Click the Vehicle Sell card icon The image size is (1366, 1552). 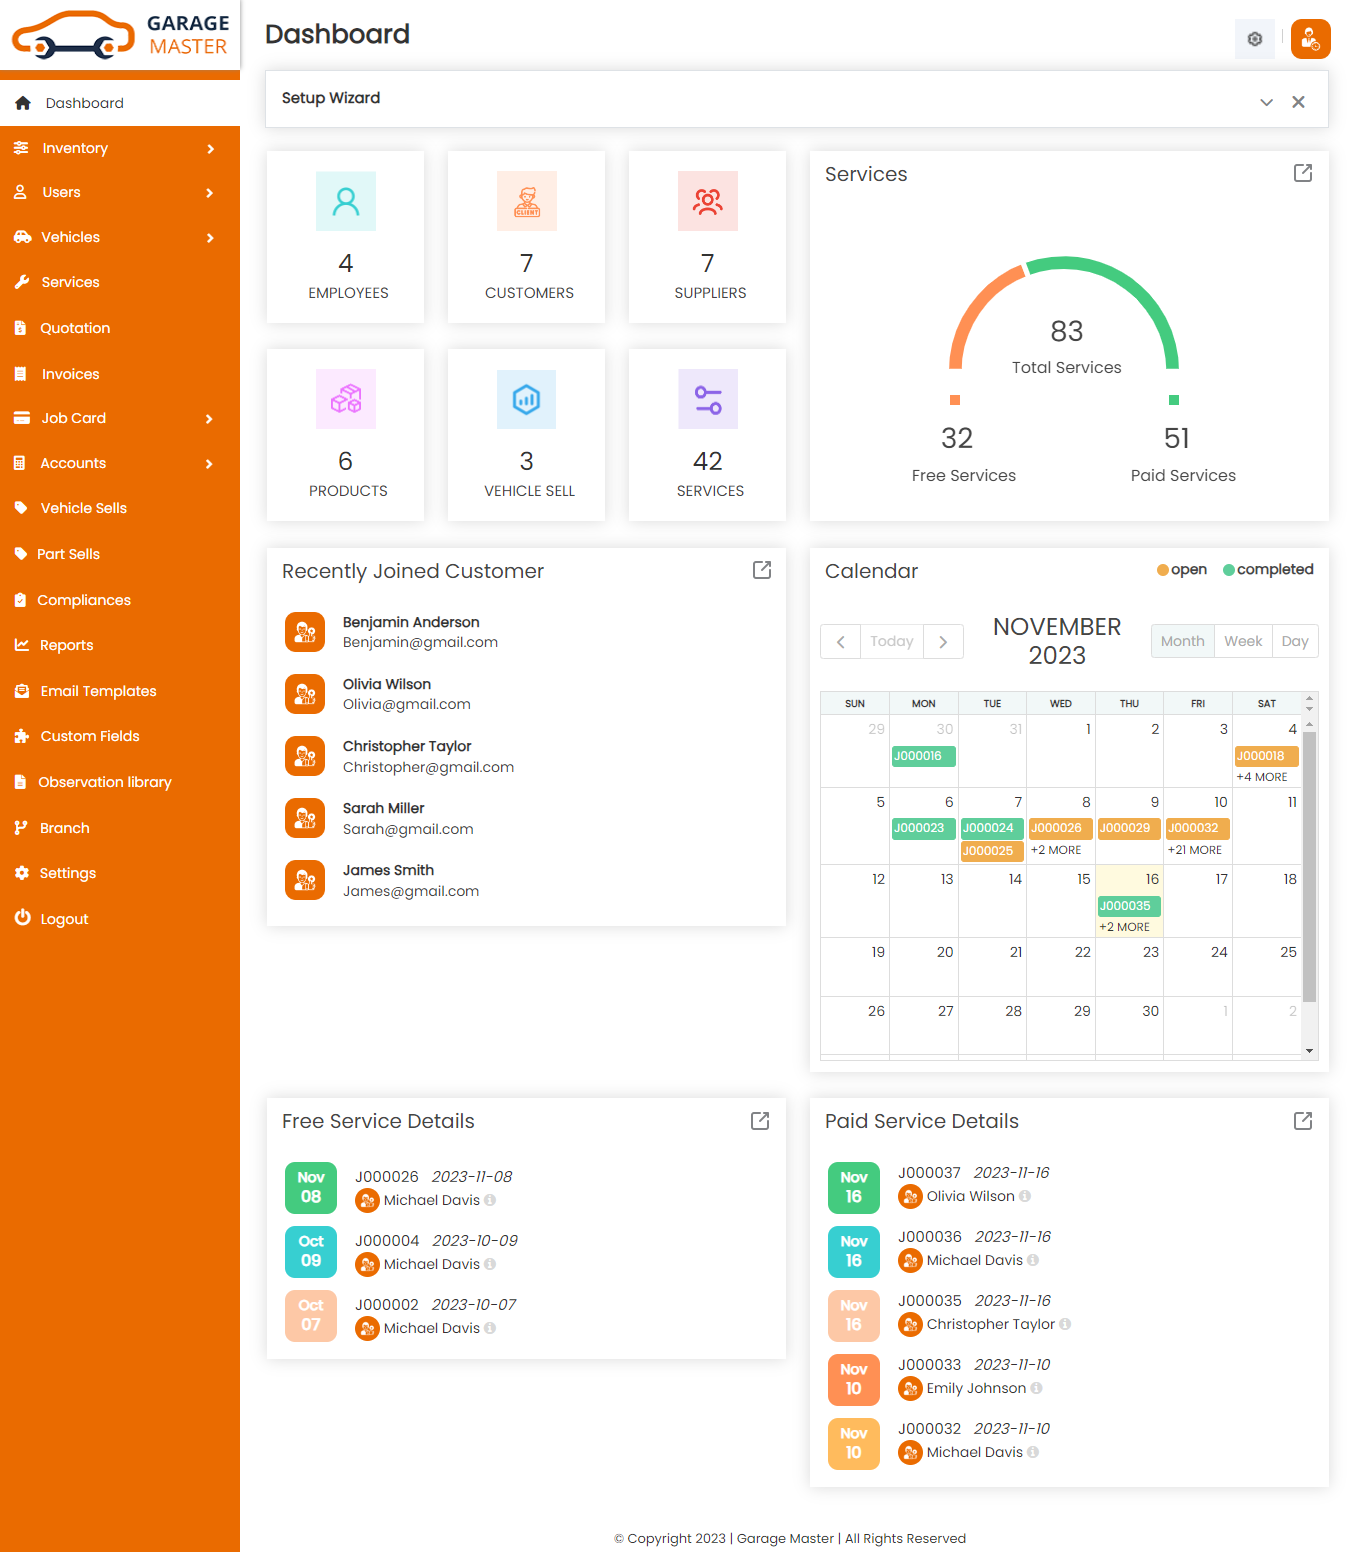click(x=526, y=399)
